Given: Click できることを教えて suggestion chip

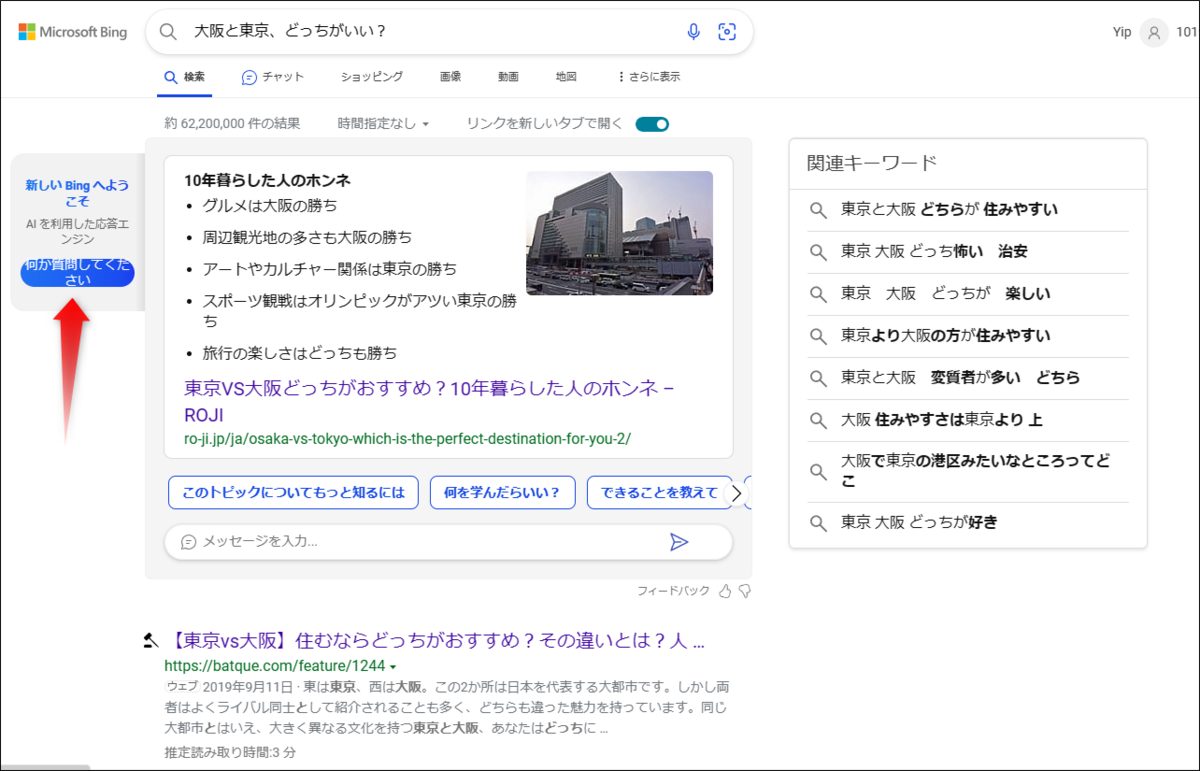Looking at the screenshot, I should (x=661, y=493).
